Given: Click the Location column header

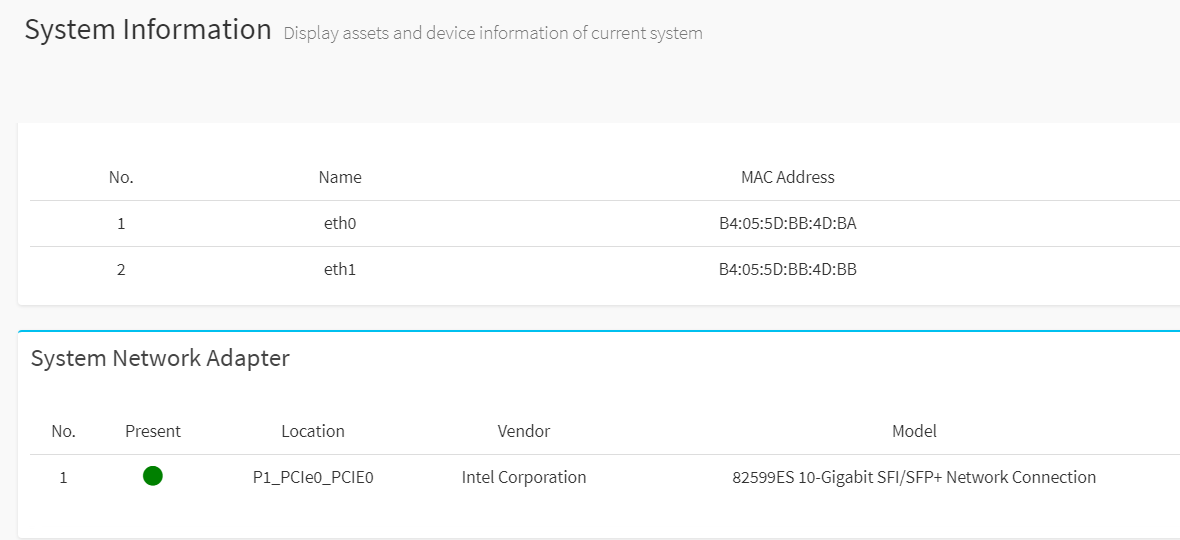Looking at the screenshot, I should (x=313, y=432).
